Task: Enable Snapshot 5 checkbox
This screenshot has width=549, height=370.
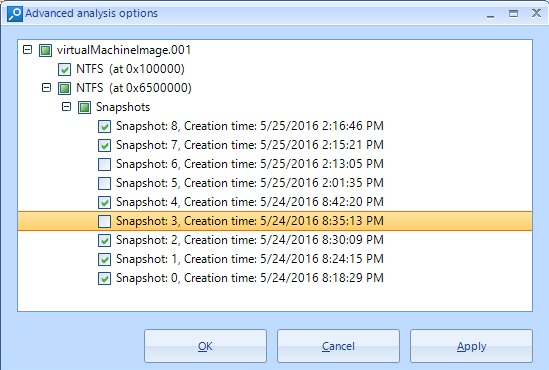Action: point(104,183)
